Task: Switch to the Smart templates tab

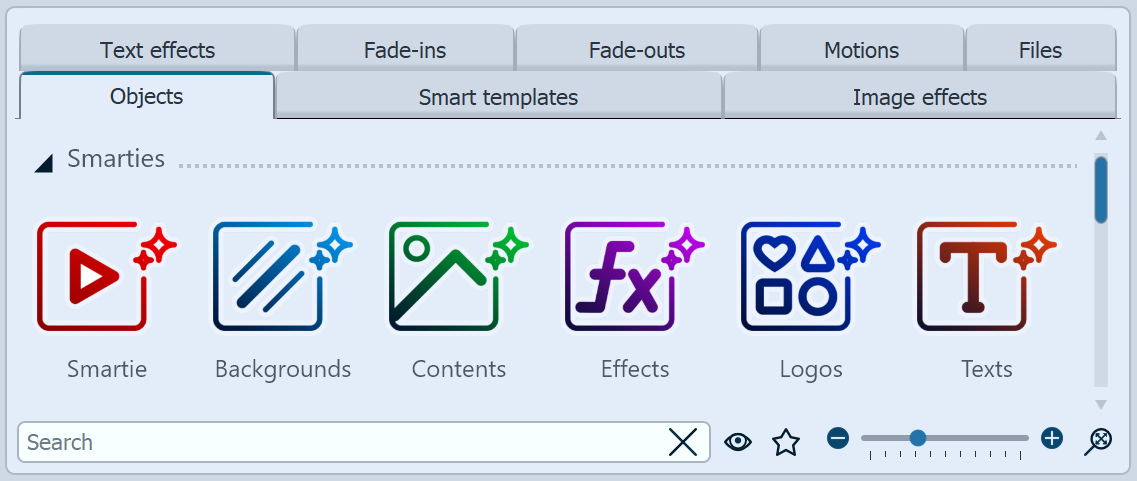Action: (498, 97)
